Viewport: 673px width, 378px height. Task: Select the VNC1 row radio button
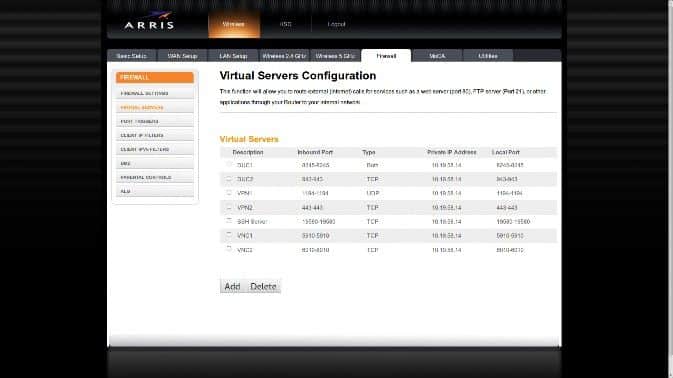229,235
